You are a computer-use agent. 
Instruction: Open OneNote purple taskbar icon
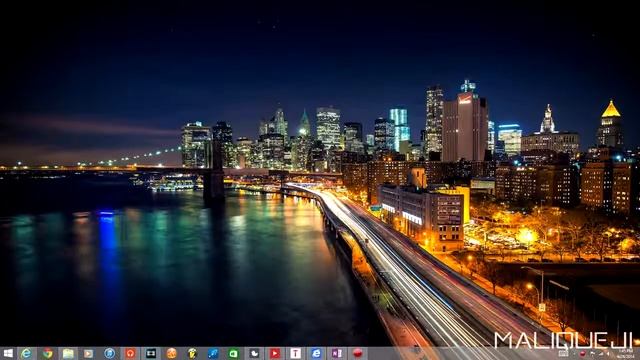click(x=337, y=353)
